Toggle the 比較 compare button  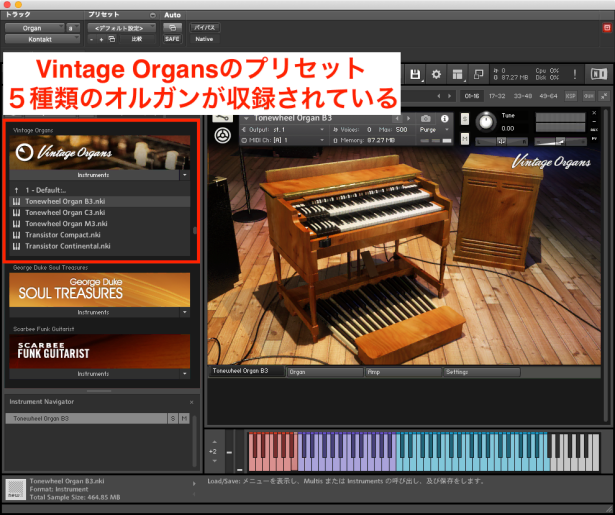click(x=137, y=39)
